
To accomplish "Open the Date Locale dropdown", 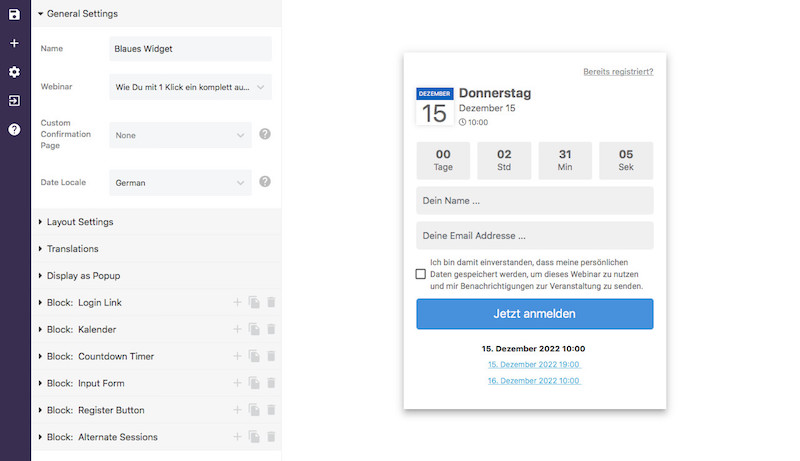I will [x=180, y=183].
